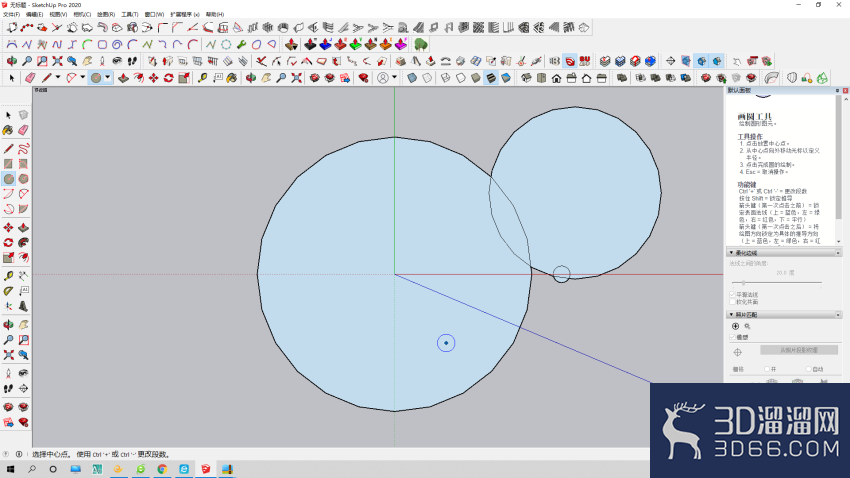The width and height of the screenshot is (850, 478).
Task: Click photo match settings gear icon
Action: pyautogui.click(x=748, y=326)
